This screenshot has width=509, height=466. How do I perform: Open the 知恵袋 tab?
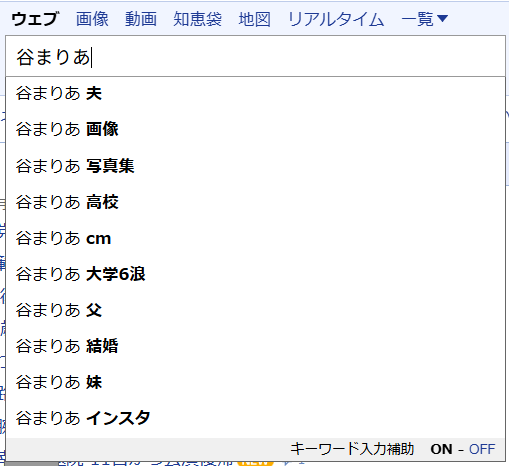pyautogui.click(x=197, y=19)
